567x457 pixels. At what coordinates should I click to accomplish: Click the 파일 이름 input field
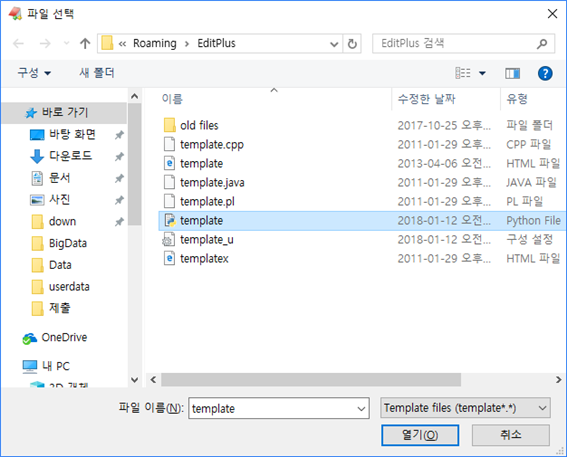point(279,408)
